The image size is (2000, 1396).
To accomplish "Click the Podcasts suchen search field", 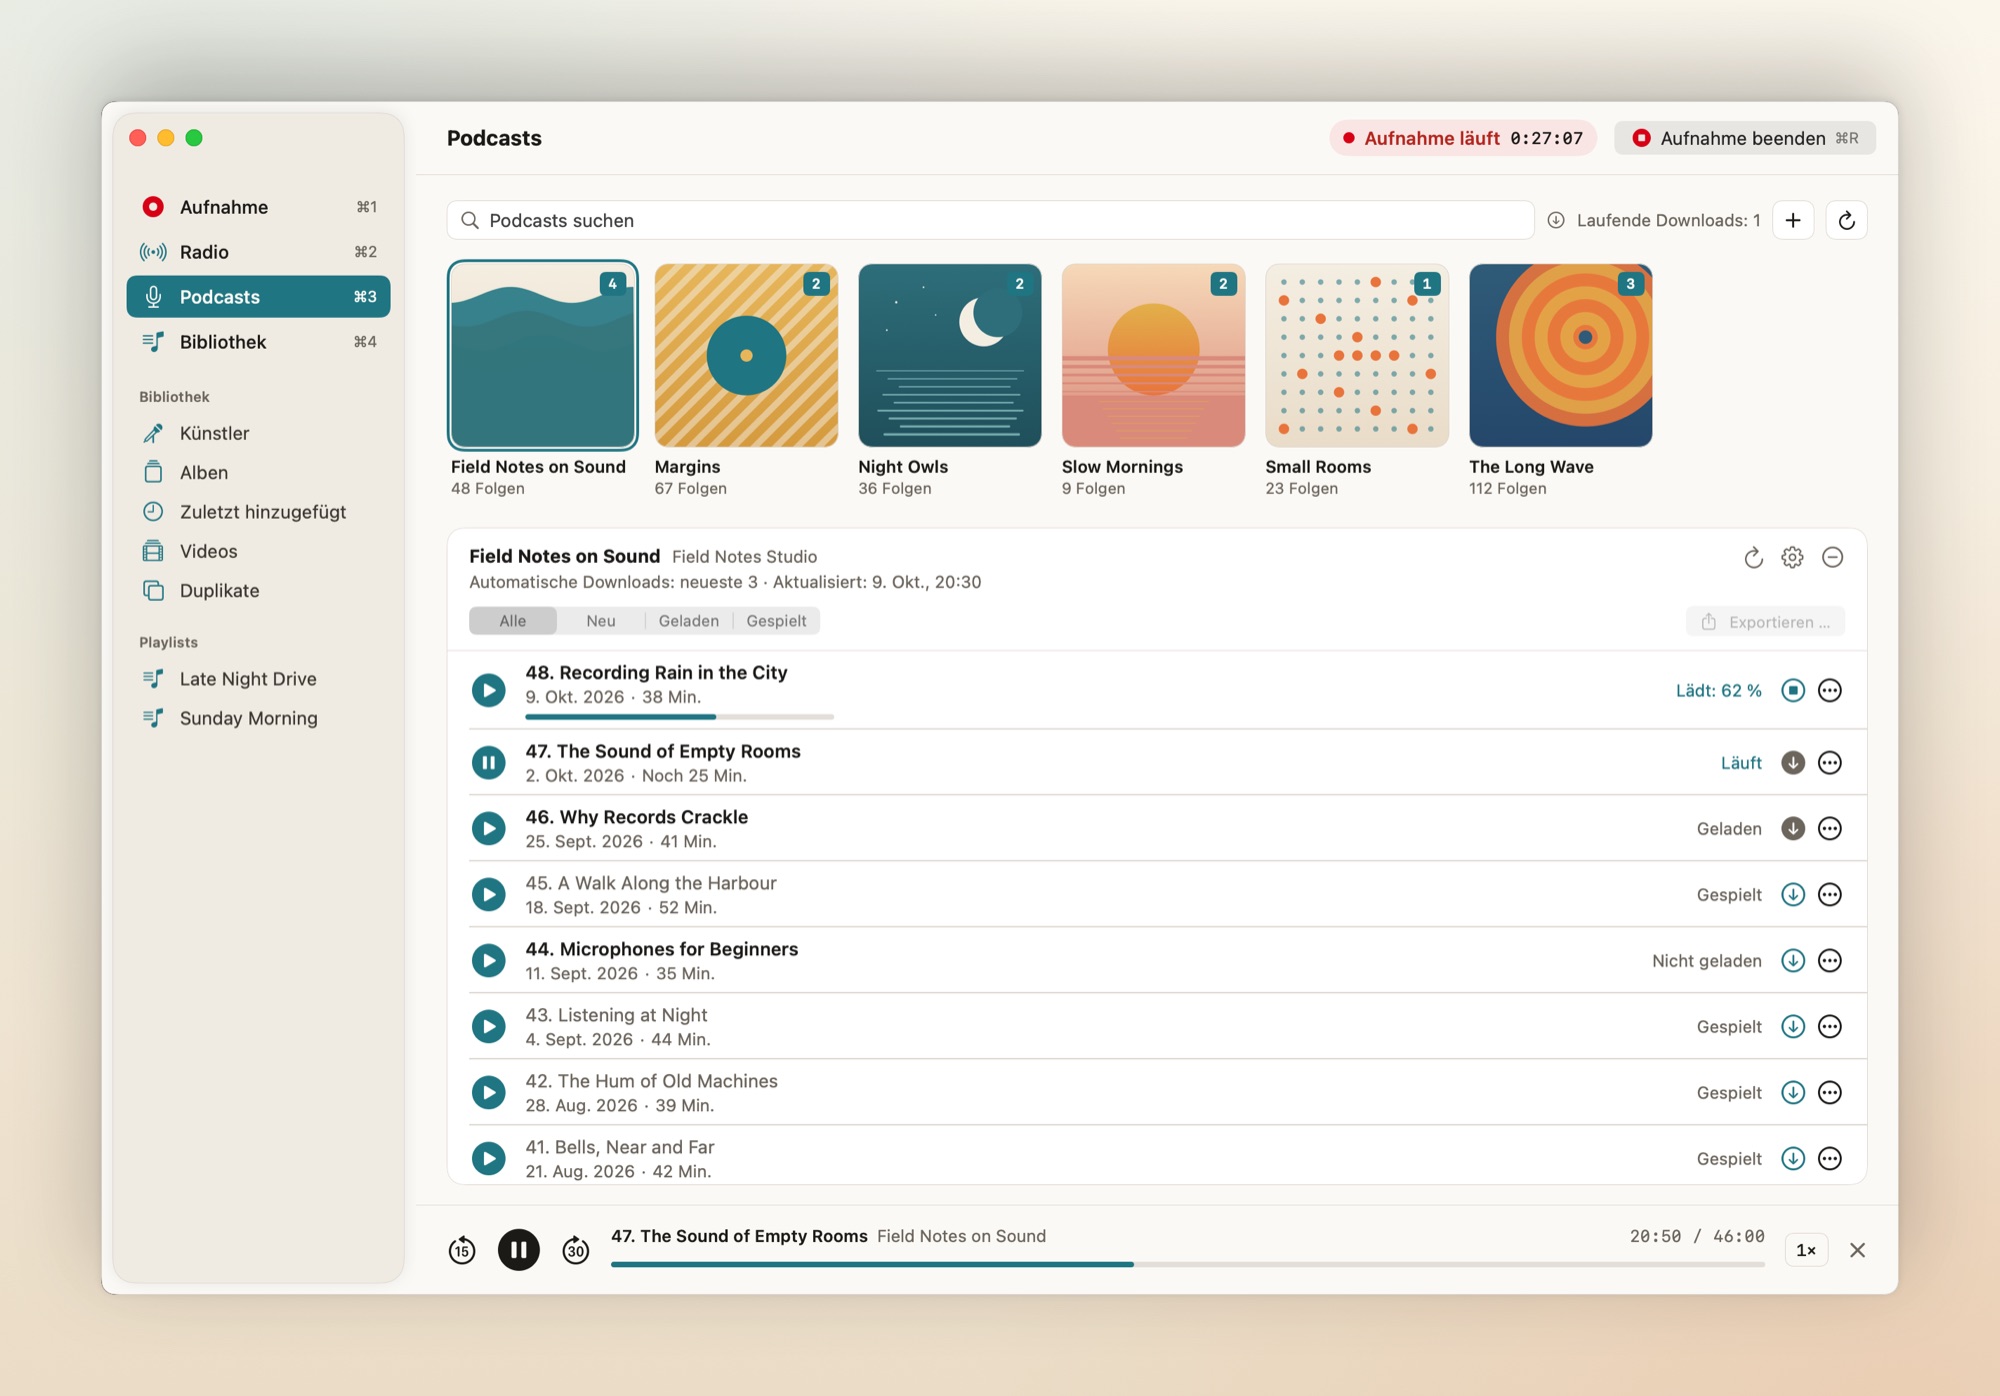I will pyautogui.click(x=990, y=220).
